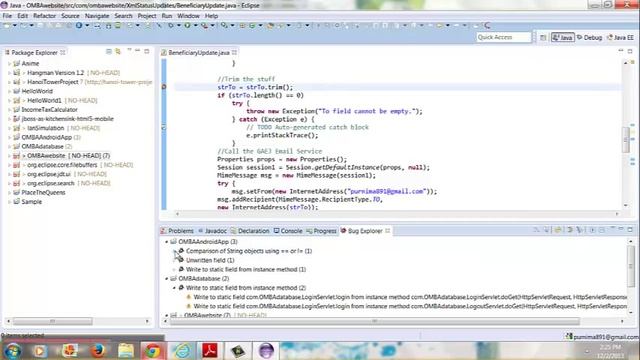
Task: Open the Project menu
Action: pyautogui.click(x=147, y=16)
